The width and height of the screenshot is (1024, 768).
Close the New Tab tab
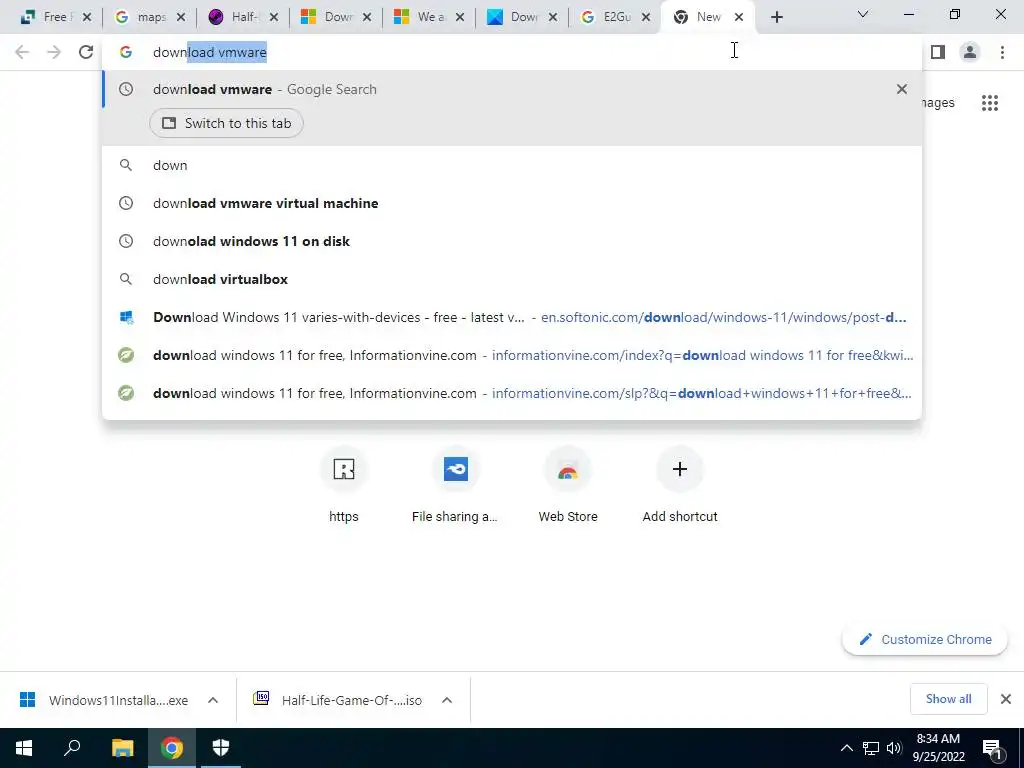point(739,17)
